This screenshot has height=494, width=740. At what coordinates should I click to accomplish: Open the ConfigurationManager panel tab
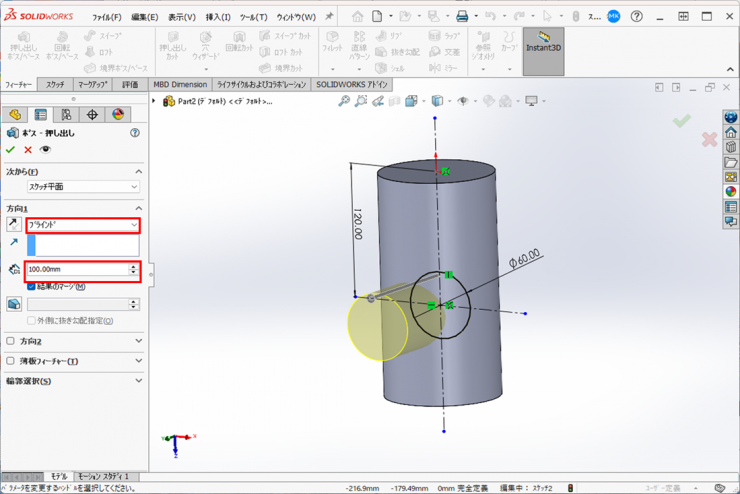[x=66, y=115]
